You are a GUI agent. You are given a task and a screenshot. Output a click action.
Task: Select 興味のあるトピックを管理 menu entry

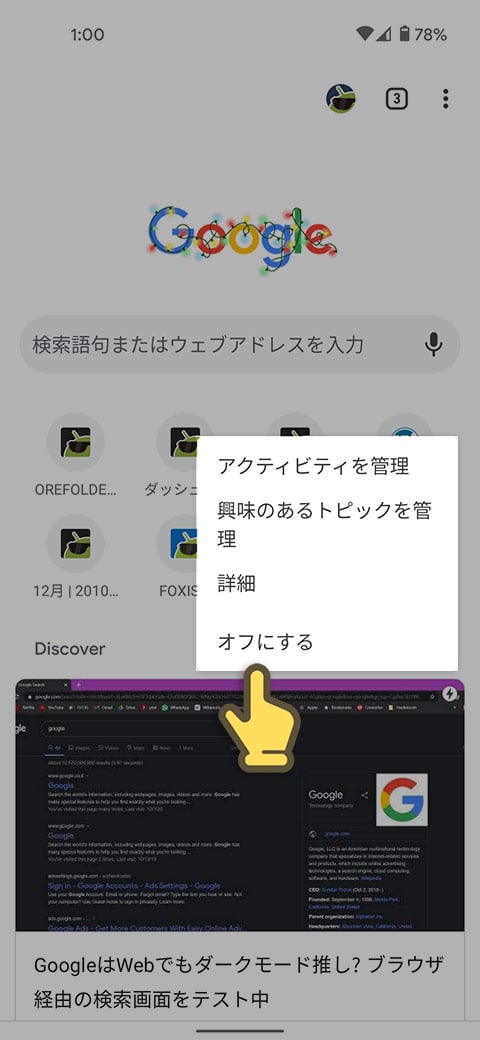[x=326, y=525]
